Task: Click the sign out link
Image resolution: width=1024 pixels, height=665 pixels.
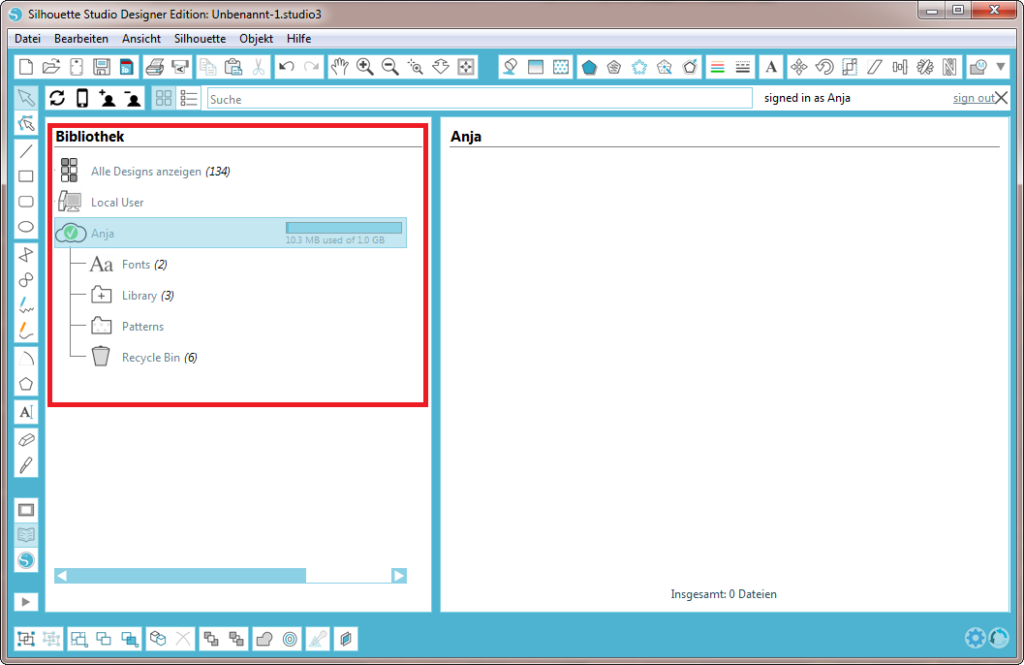Action: point(972,98)
